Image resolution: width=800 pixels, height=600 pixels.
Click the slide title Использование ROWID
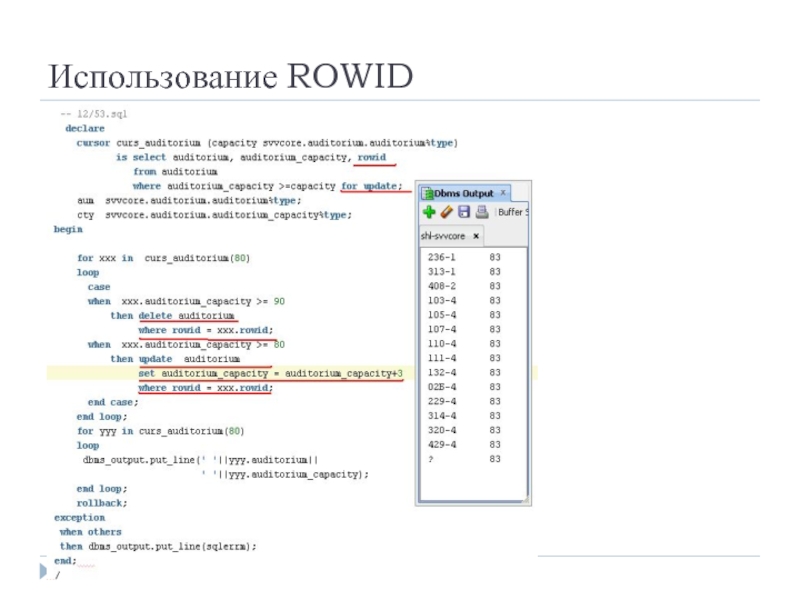231,77
